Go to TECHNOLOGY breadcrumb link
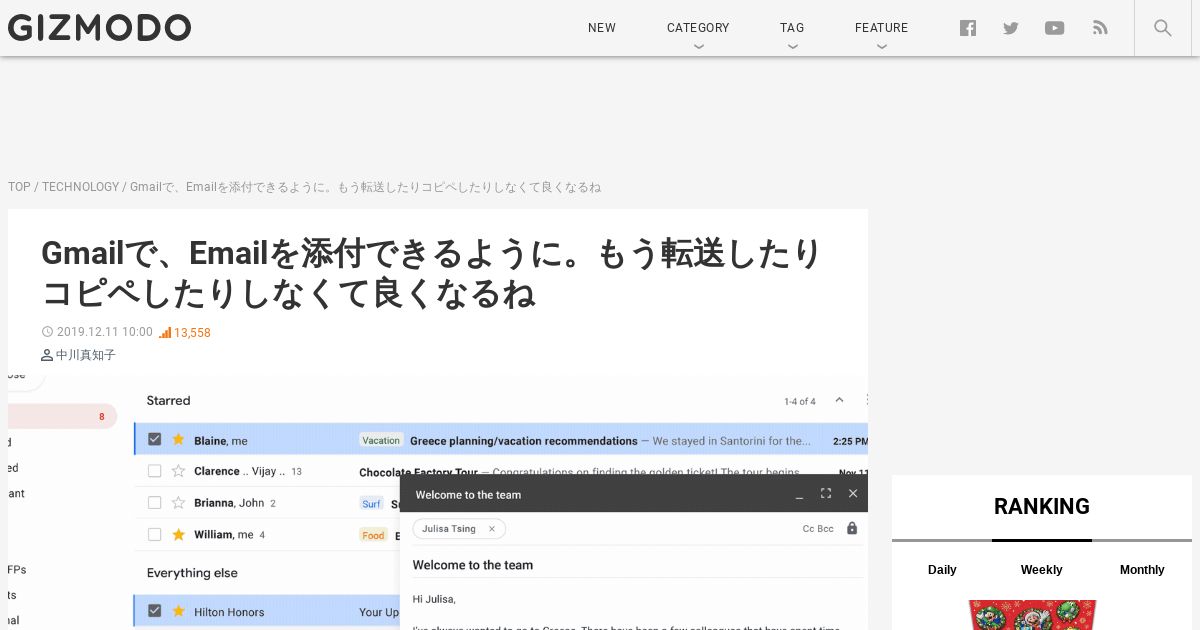The image size is (1200, 630). (80, 187)
